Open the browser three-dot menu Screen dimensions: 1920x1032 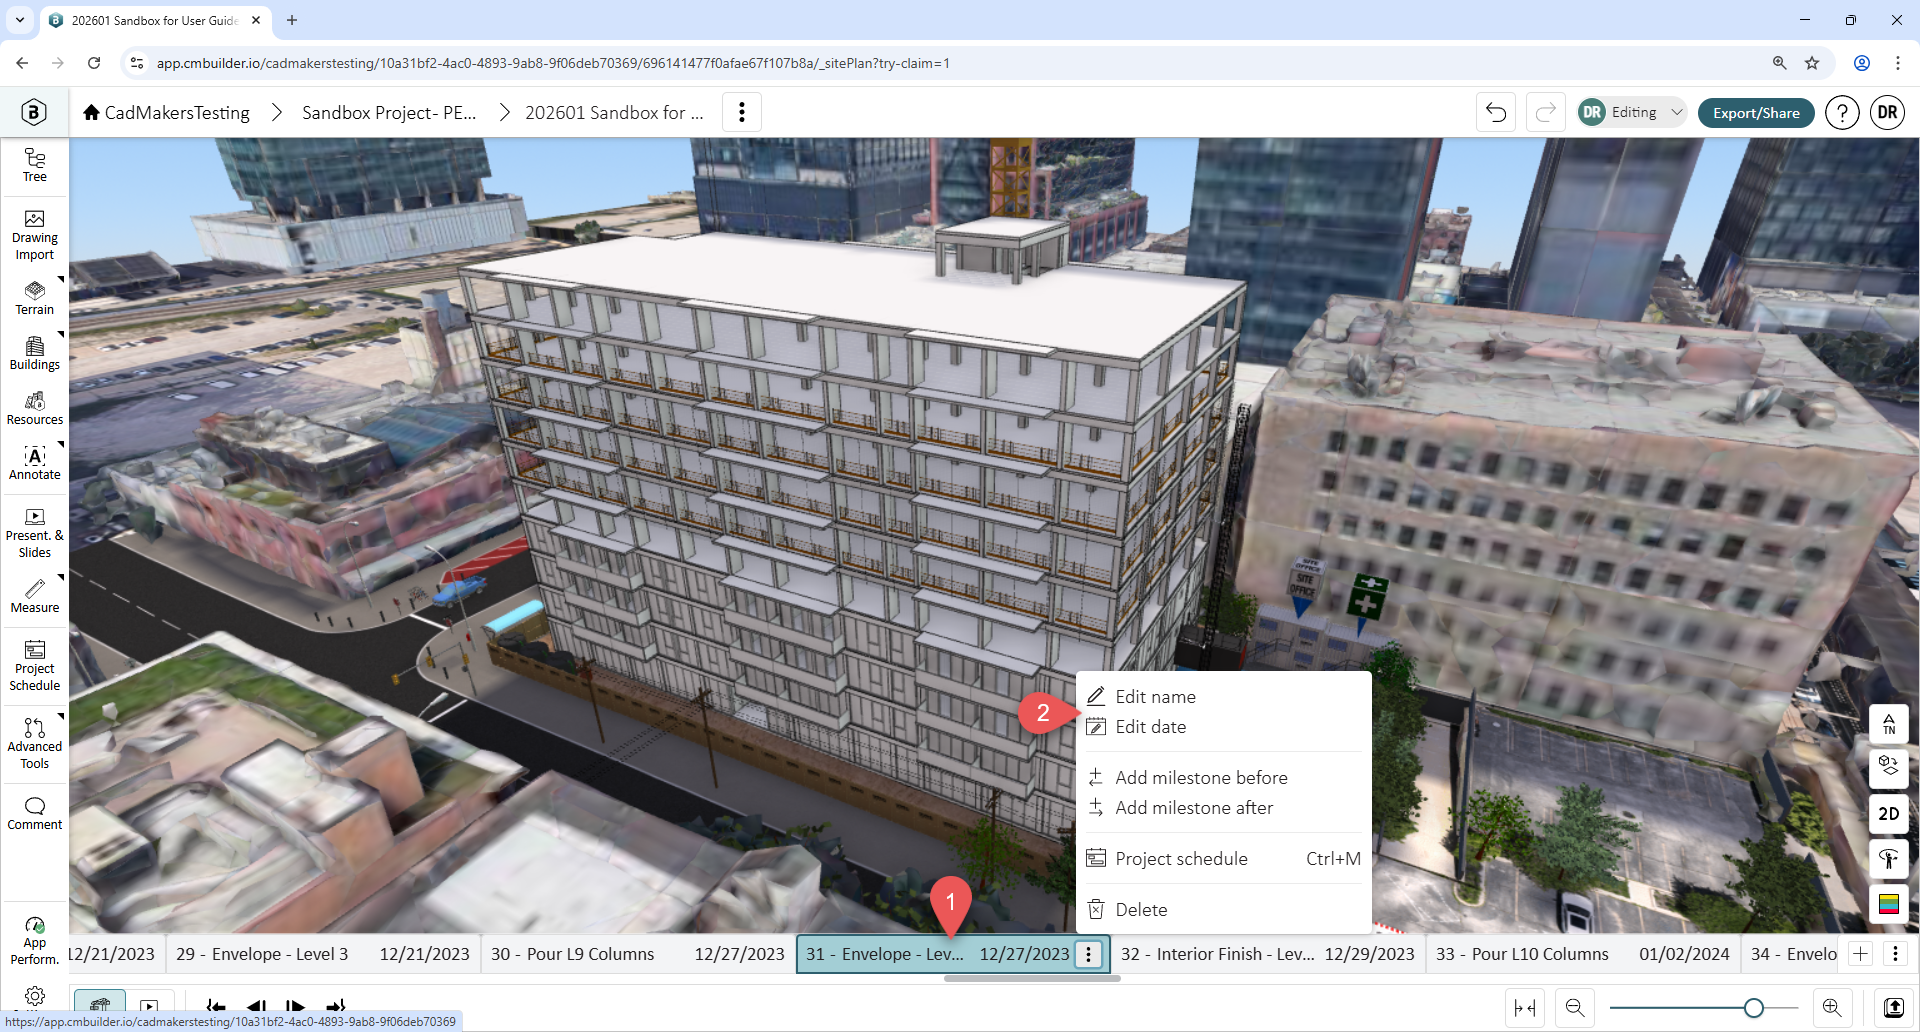coord(1898,63)
